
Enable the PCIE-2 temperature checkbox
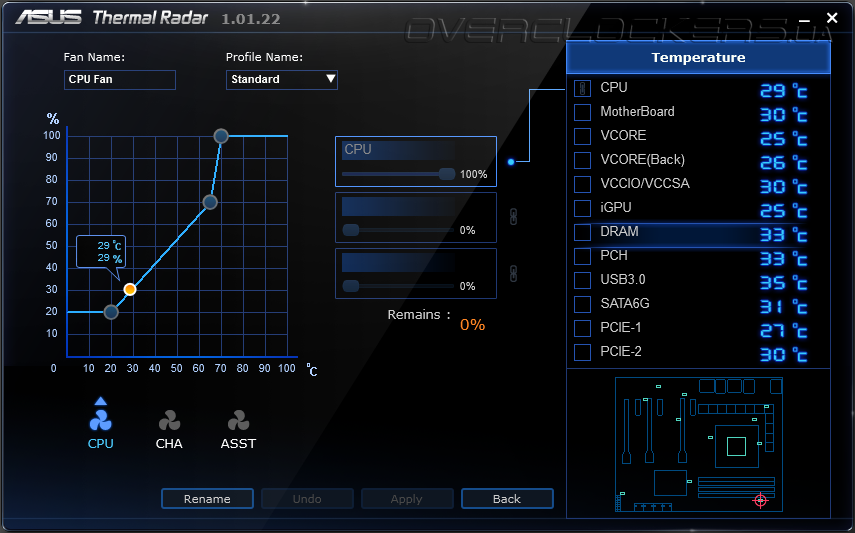pyautogui.click(x=582, y=352)
